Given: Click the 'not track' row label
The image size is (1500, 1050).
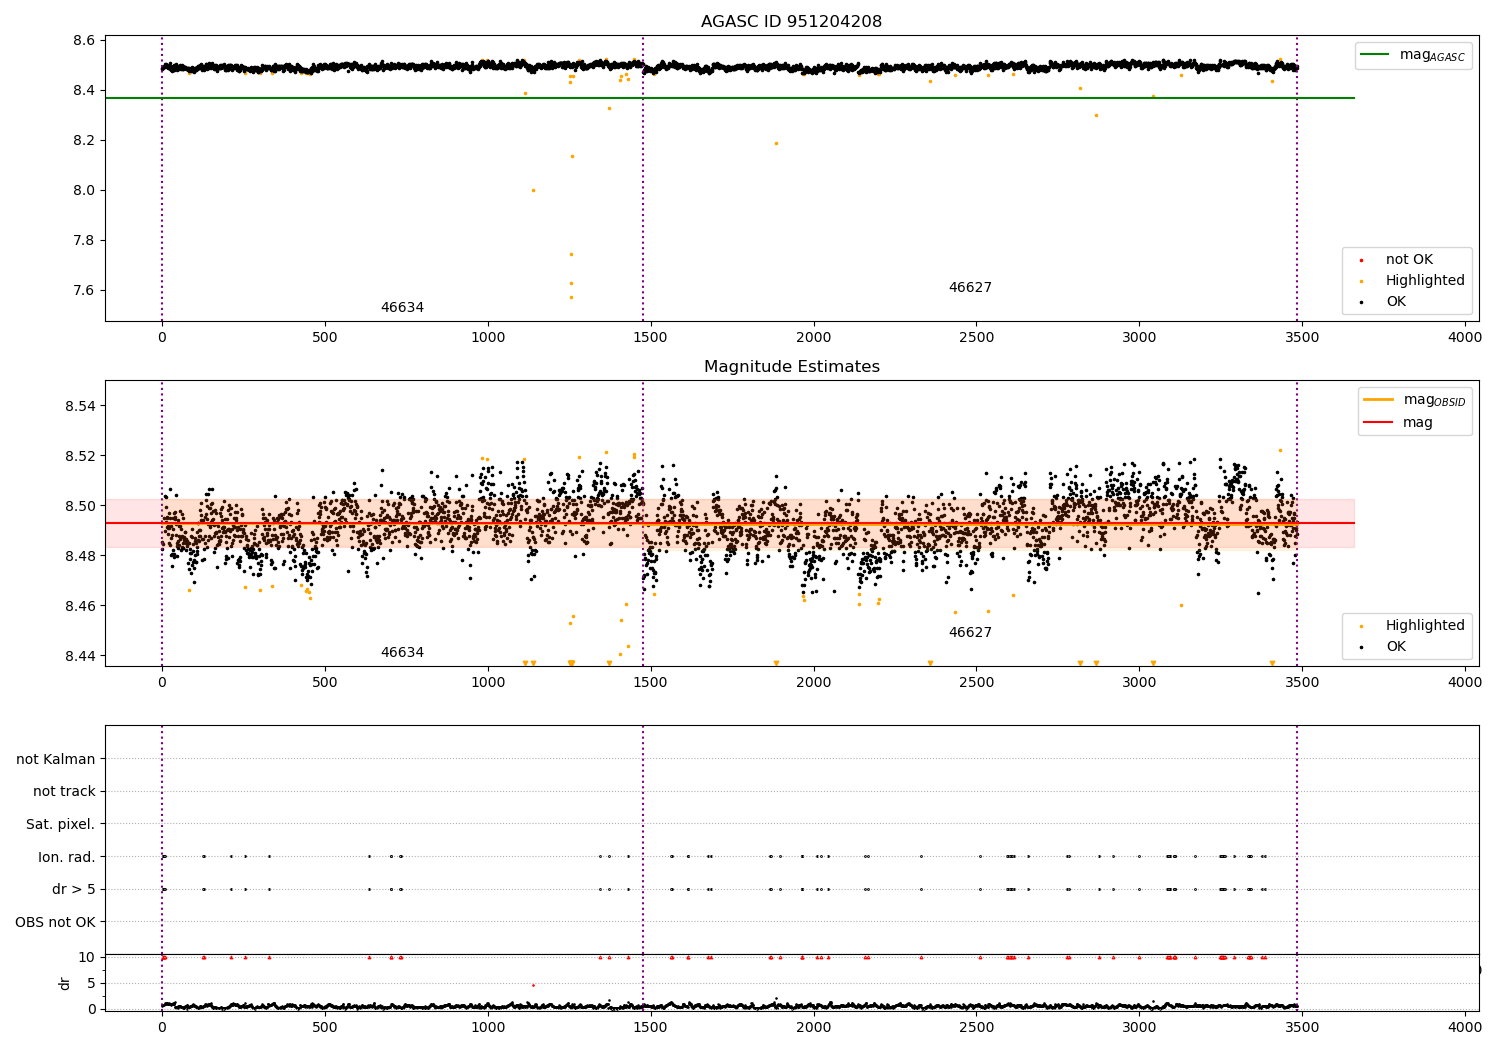Looking at the screenshot, I should pyautogui.click(x=64, y=792).
